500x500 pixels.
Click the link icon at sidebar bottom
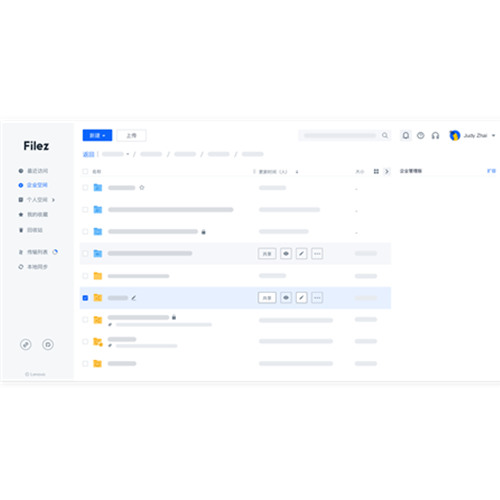(26, 344)
